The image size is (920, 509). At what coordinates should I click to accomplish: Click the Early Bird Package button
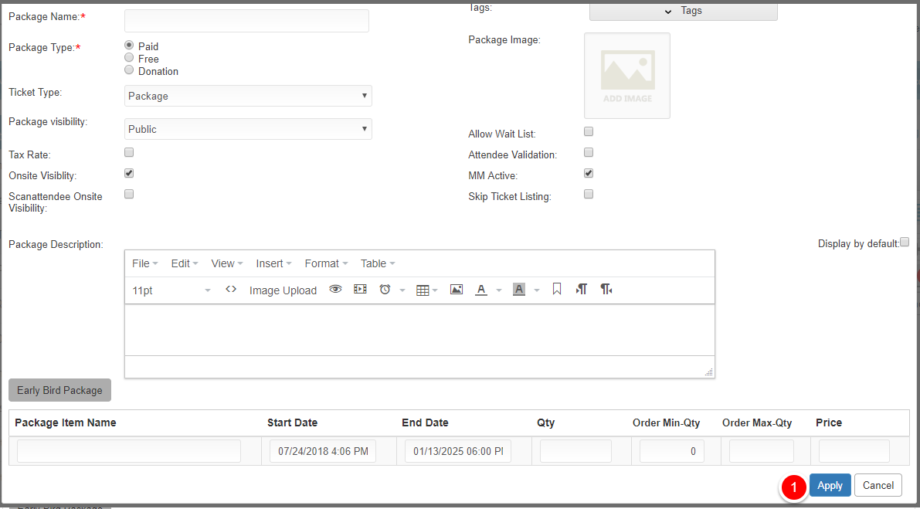60,390
